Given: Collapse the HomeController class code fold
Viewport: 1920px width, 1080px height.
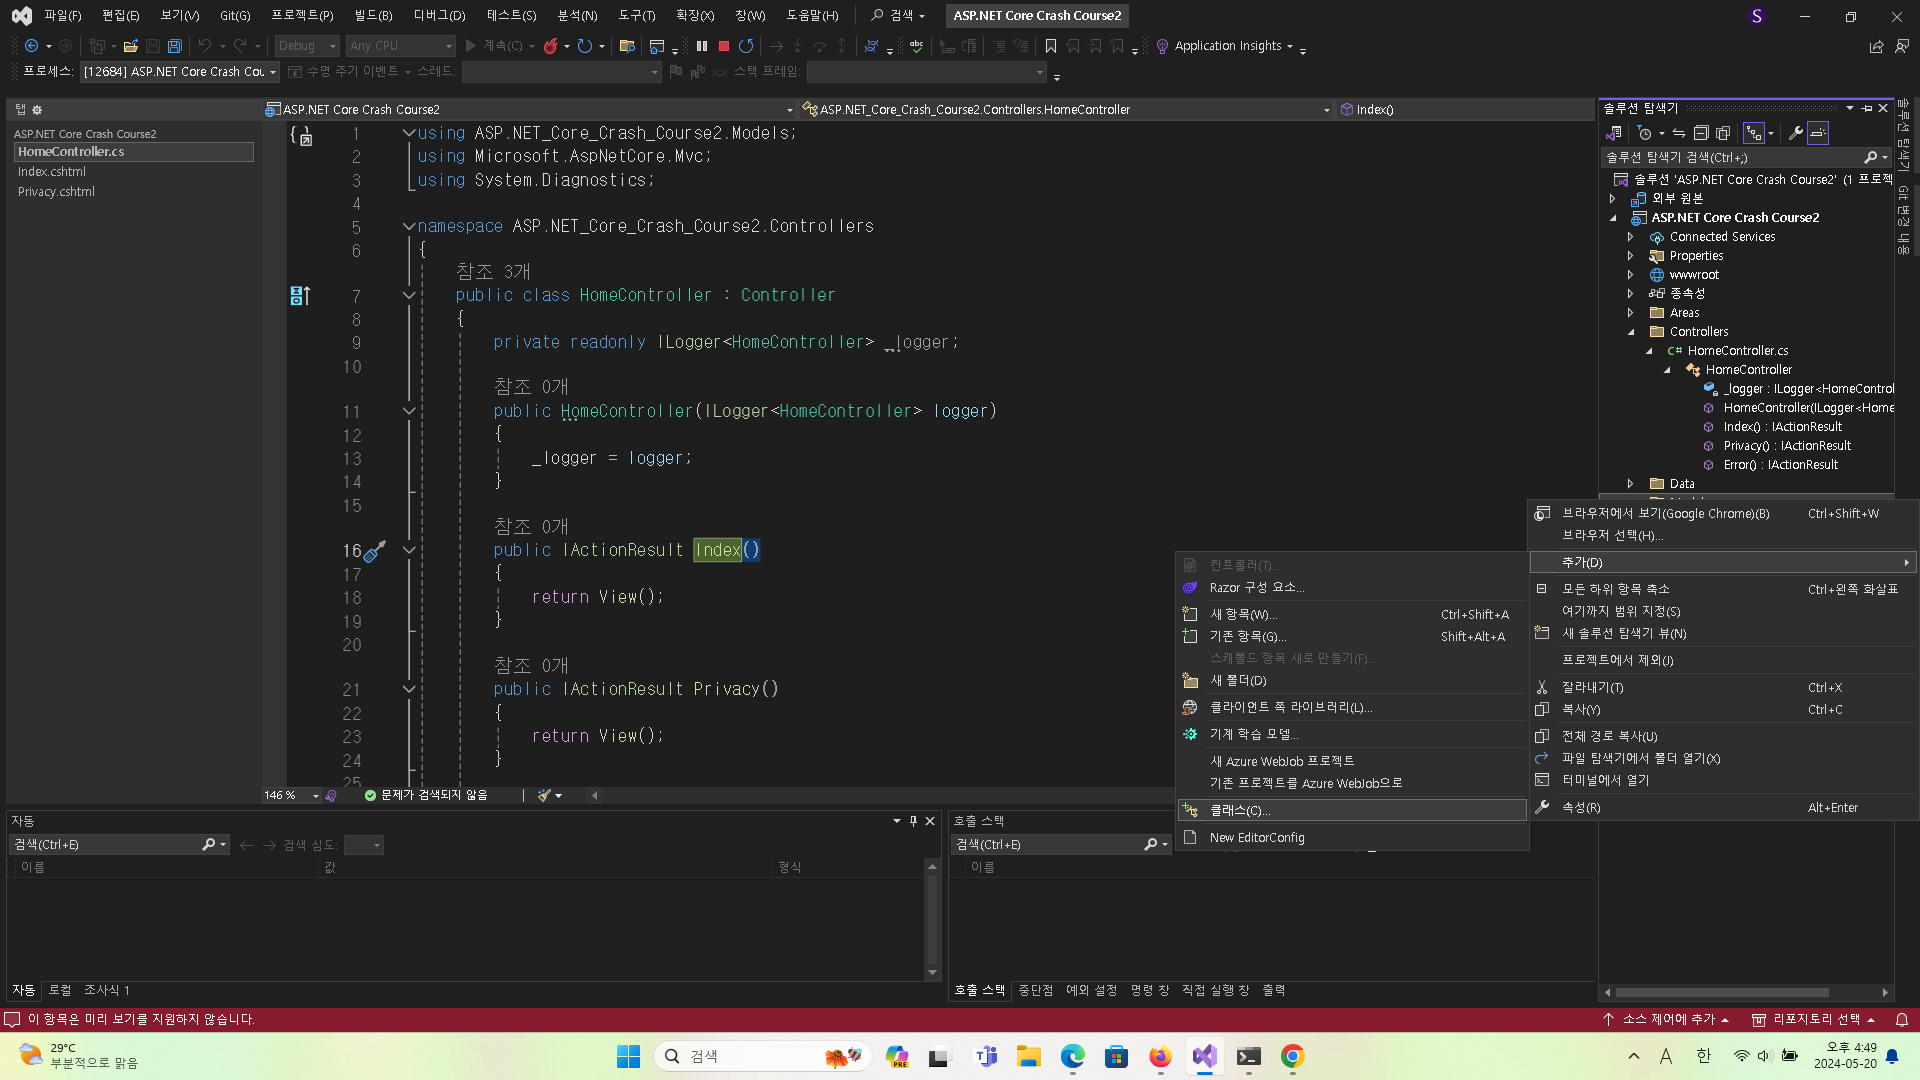Looking at the screenshot, I should (x=409, y=295).
